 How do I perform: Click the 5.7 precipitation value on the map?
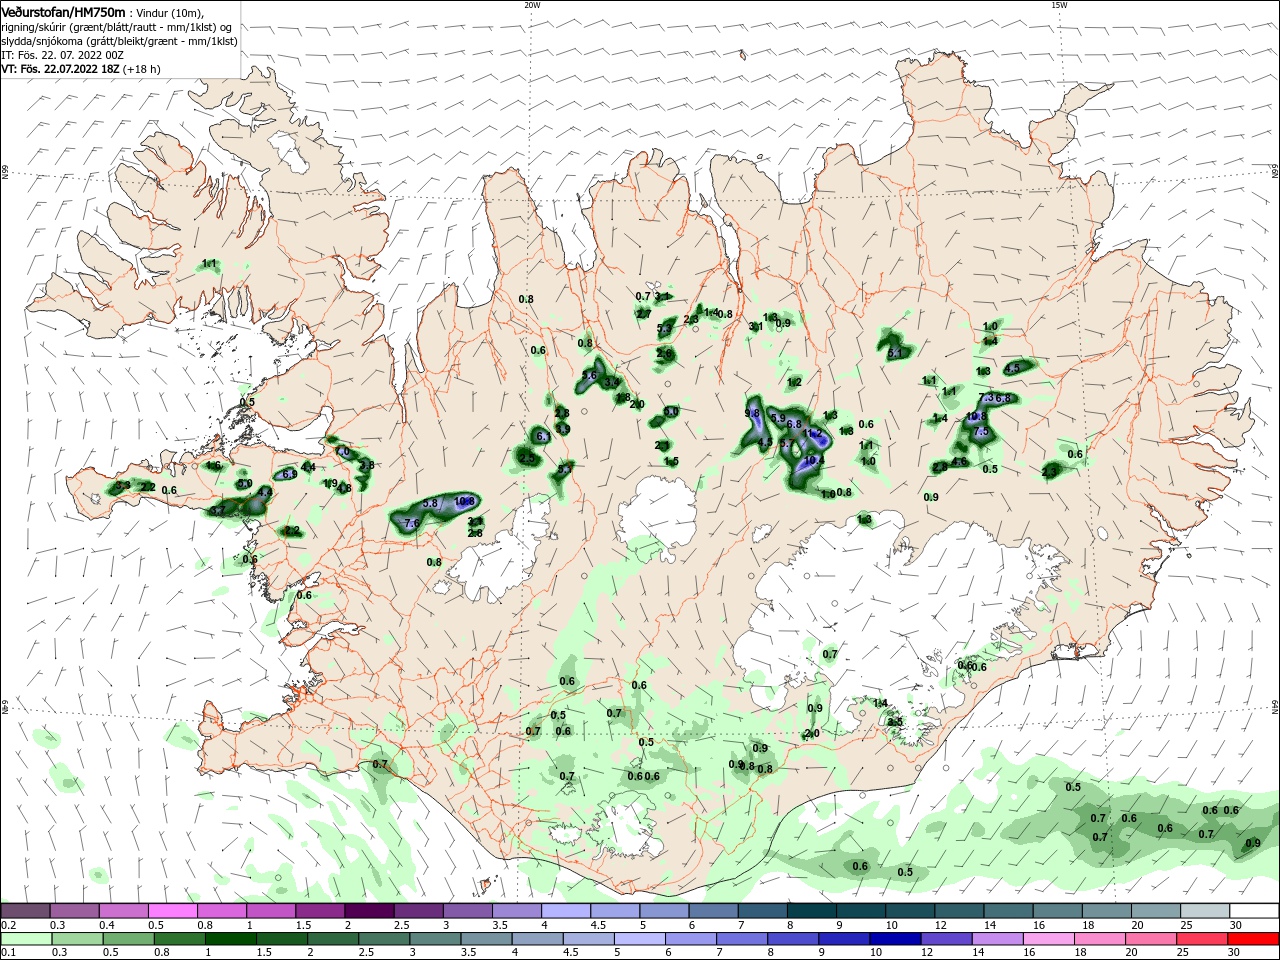point(787,443)
